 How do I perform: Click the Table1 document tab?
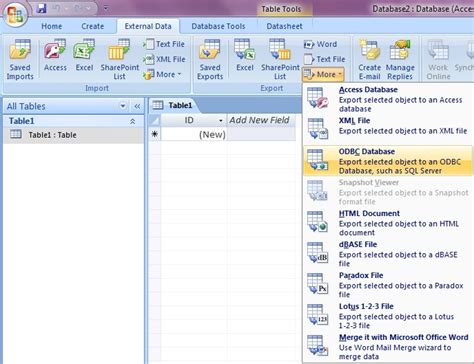tap(173, 106)
